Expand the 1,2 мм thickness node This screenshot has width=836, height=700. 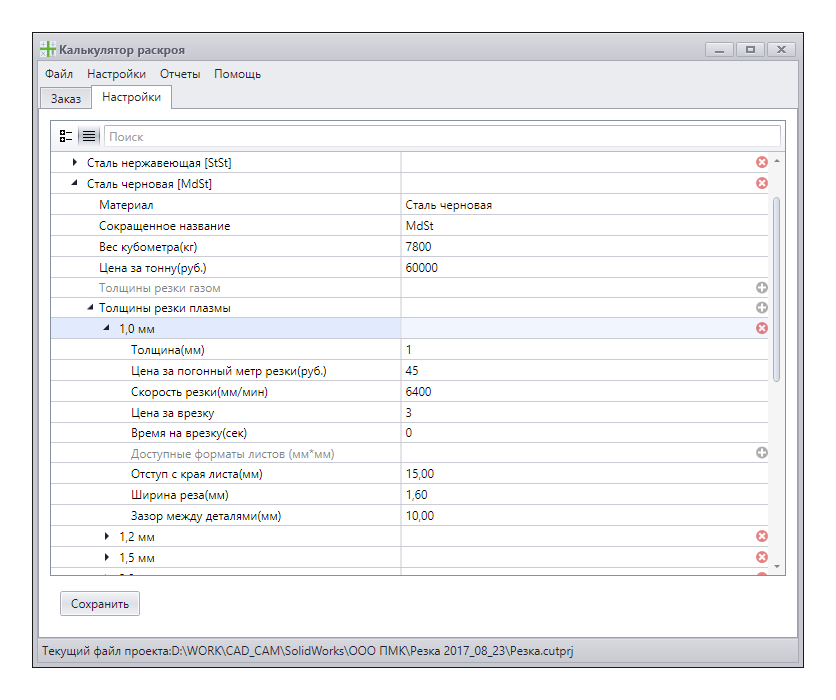tap(107, 536)
